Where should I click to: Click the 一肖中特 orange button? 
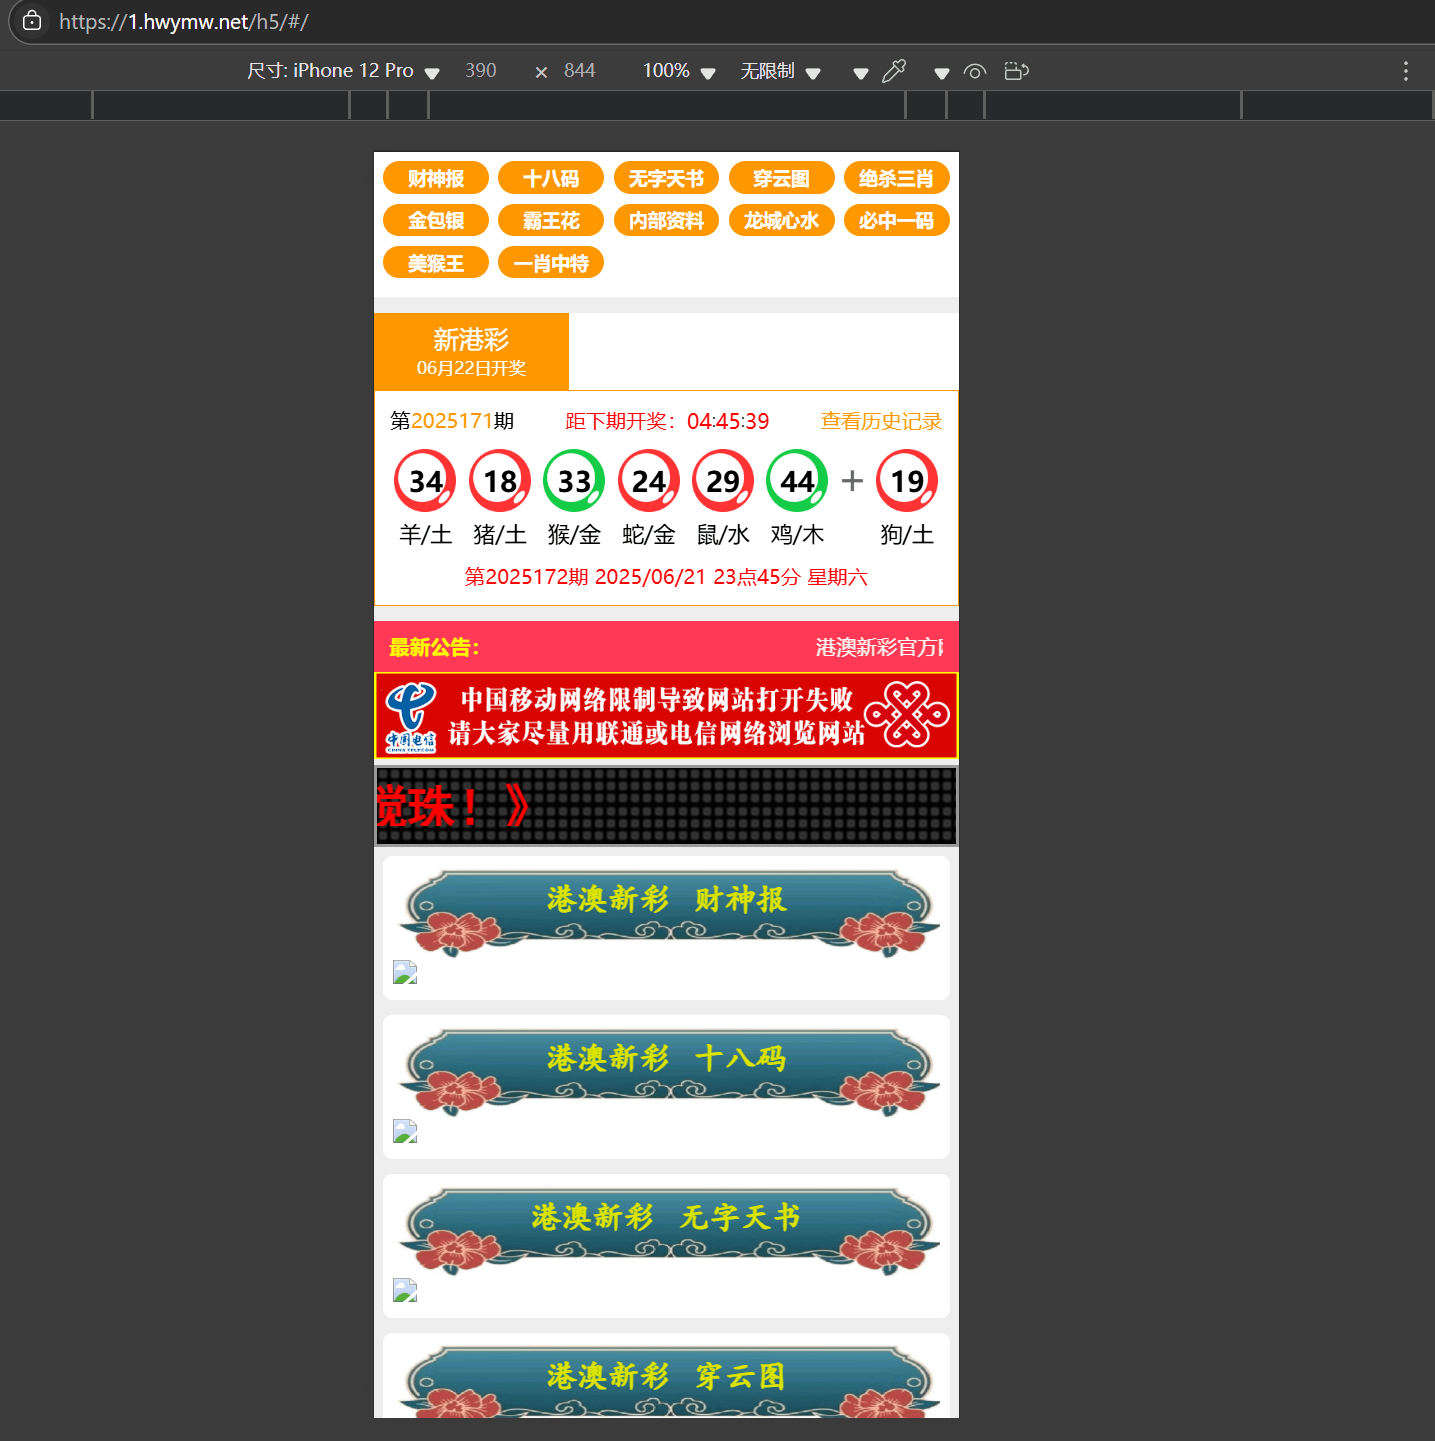coord(550,263)
